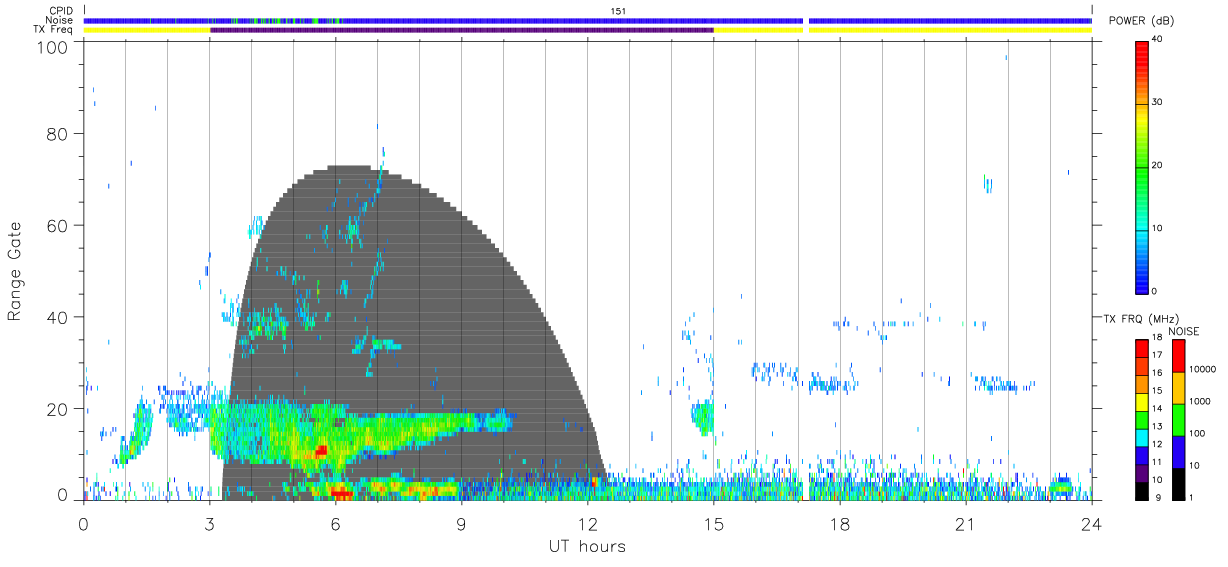Click the 30 label on POWER colorbar
Image resolution: width=1228 pixels, height=567 pixels.
coord(1157,102)
